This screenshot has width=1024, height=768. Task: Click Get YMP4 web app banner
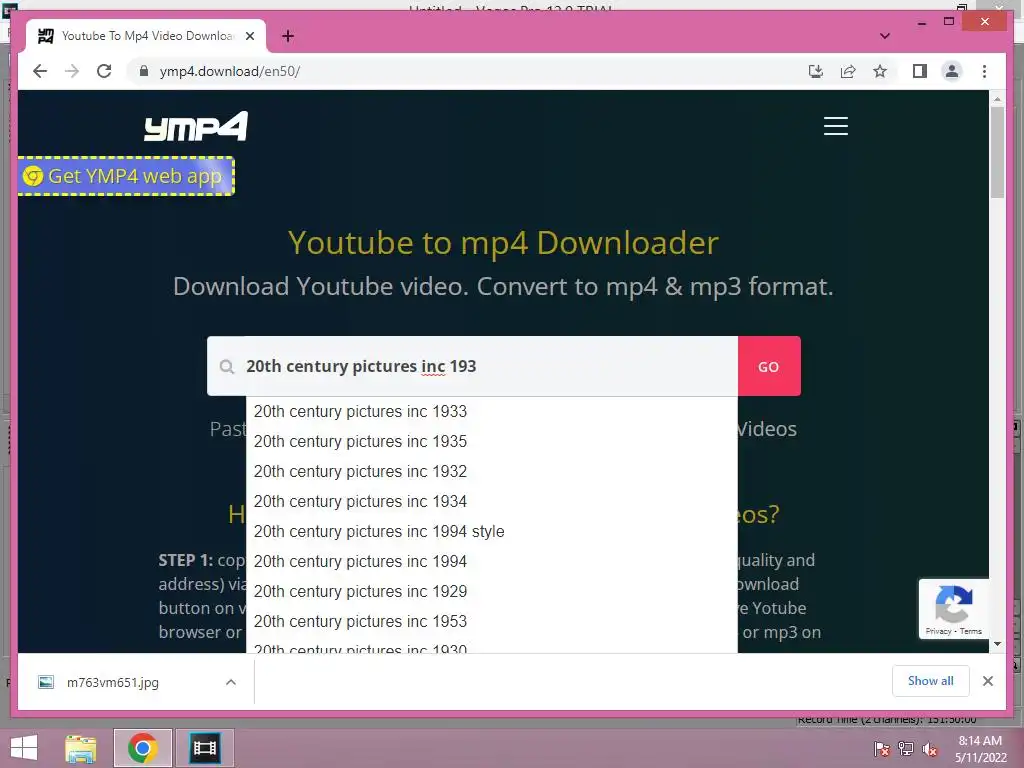pos(126,176)
